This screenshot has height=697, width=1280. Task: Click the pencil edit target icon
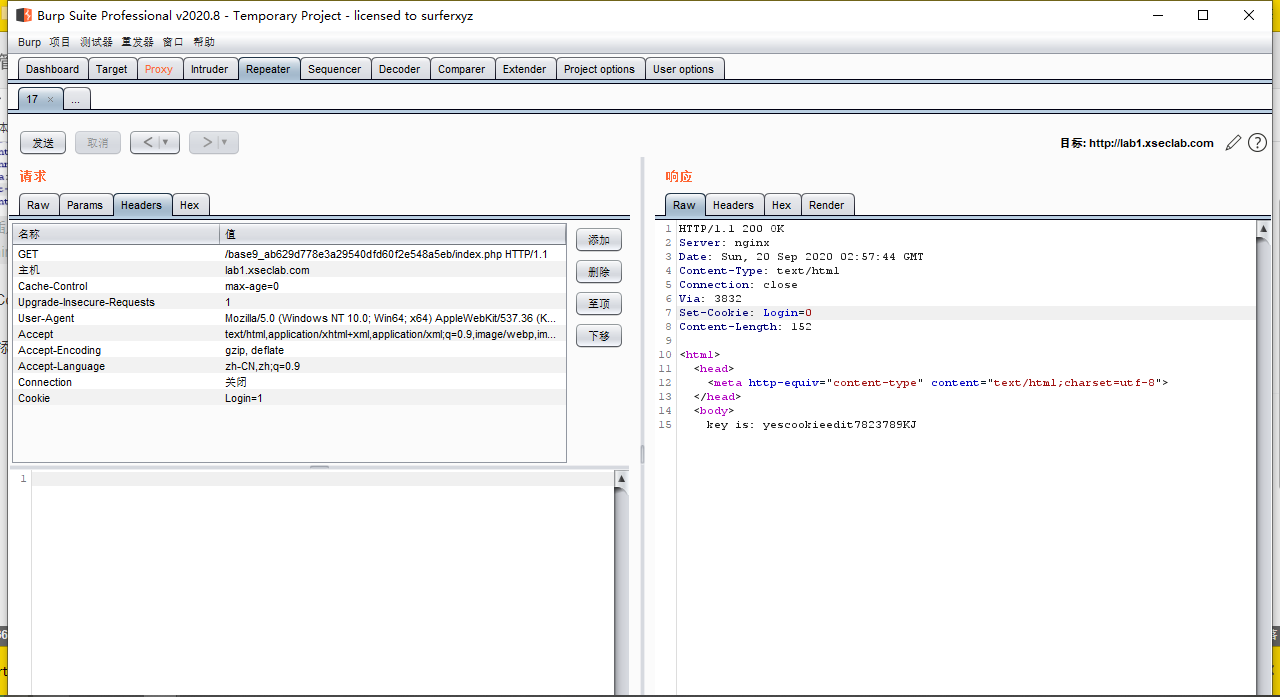click(x=1233, y=143)
